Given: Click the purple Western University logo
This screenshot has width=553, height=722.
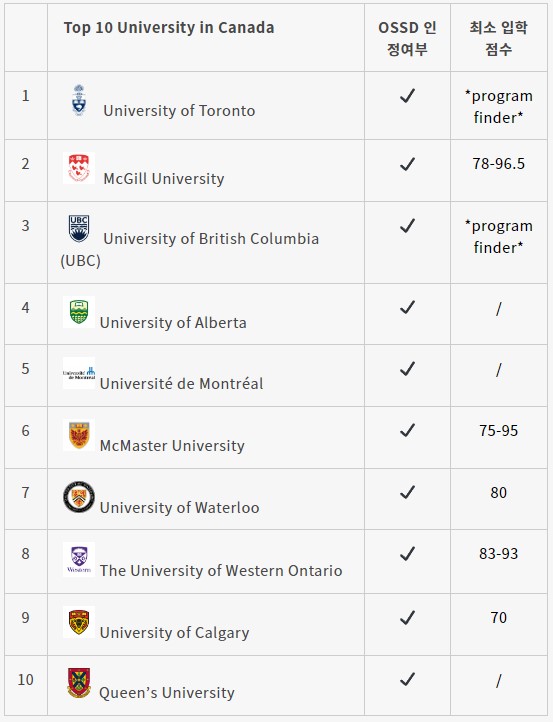Looking at the screenshot, I should (79, 559).
